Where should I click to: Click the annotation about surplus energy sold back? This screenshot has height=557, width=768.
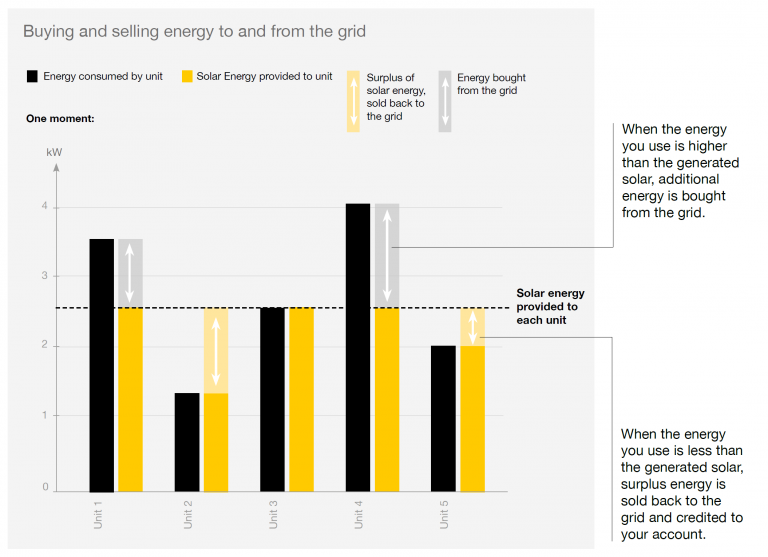point(682,484)
